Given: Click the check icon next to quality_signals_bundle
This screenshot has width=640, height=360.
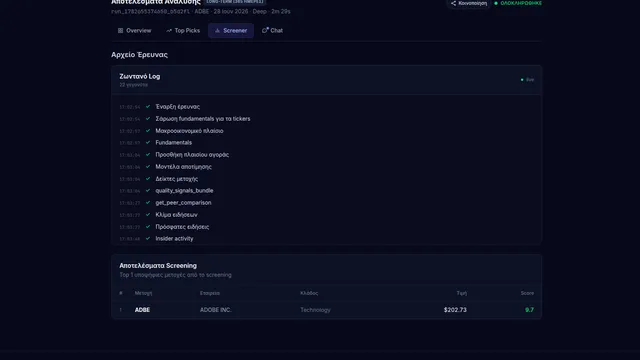Looking at the screenshot, I should [x=148, y=191].
